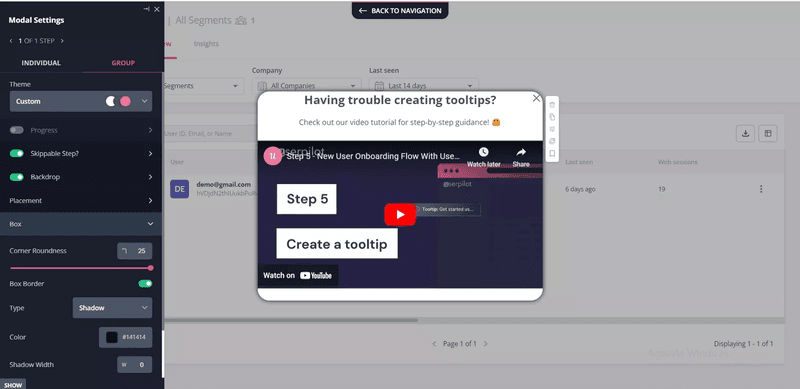This screenshot has width=800, height=389.
Task: Close the Modal Settings panel
Action: (x=157, y=9)
